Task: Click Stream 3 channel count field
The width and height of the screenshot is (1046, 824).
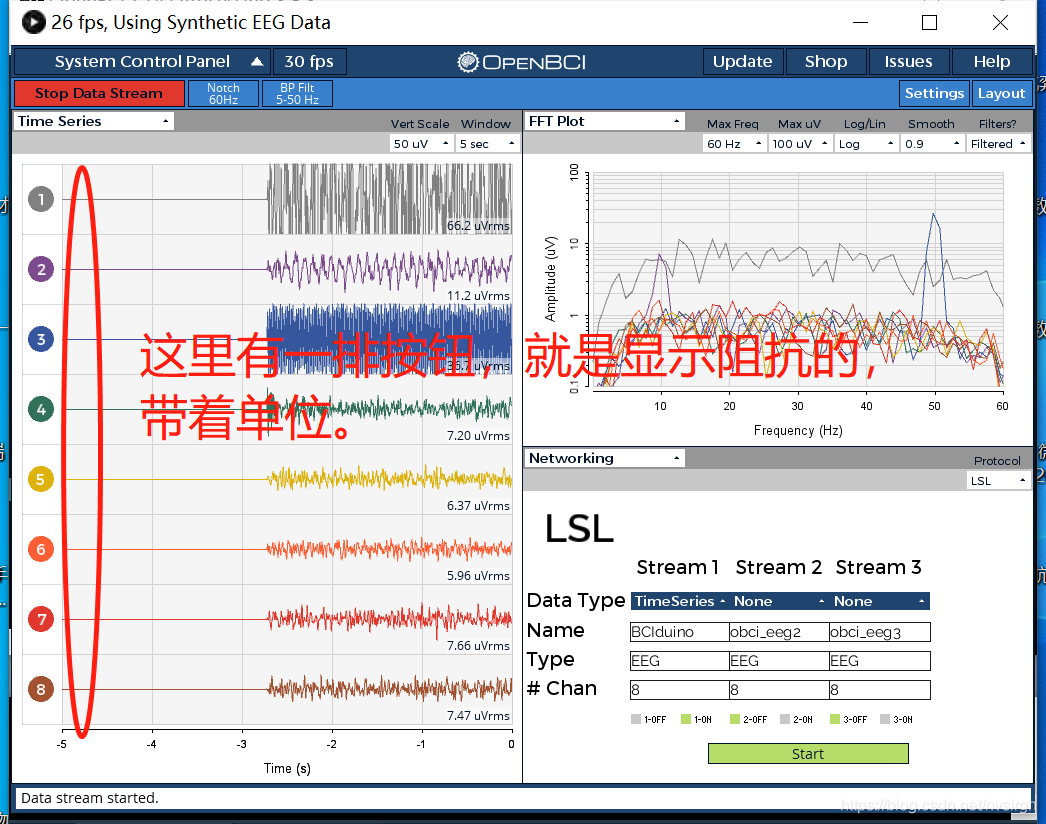Action: (880, 690)
